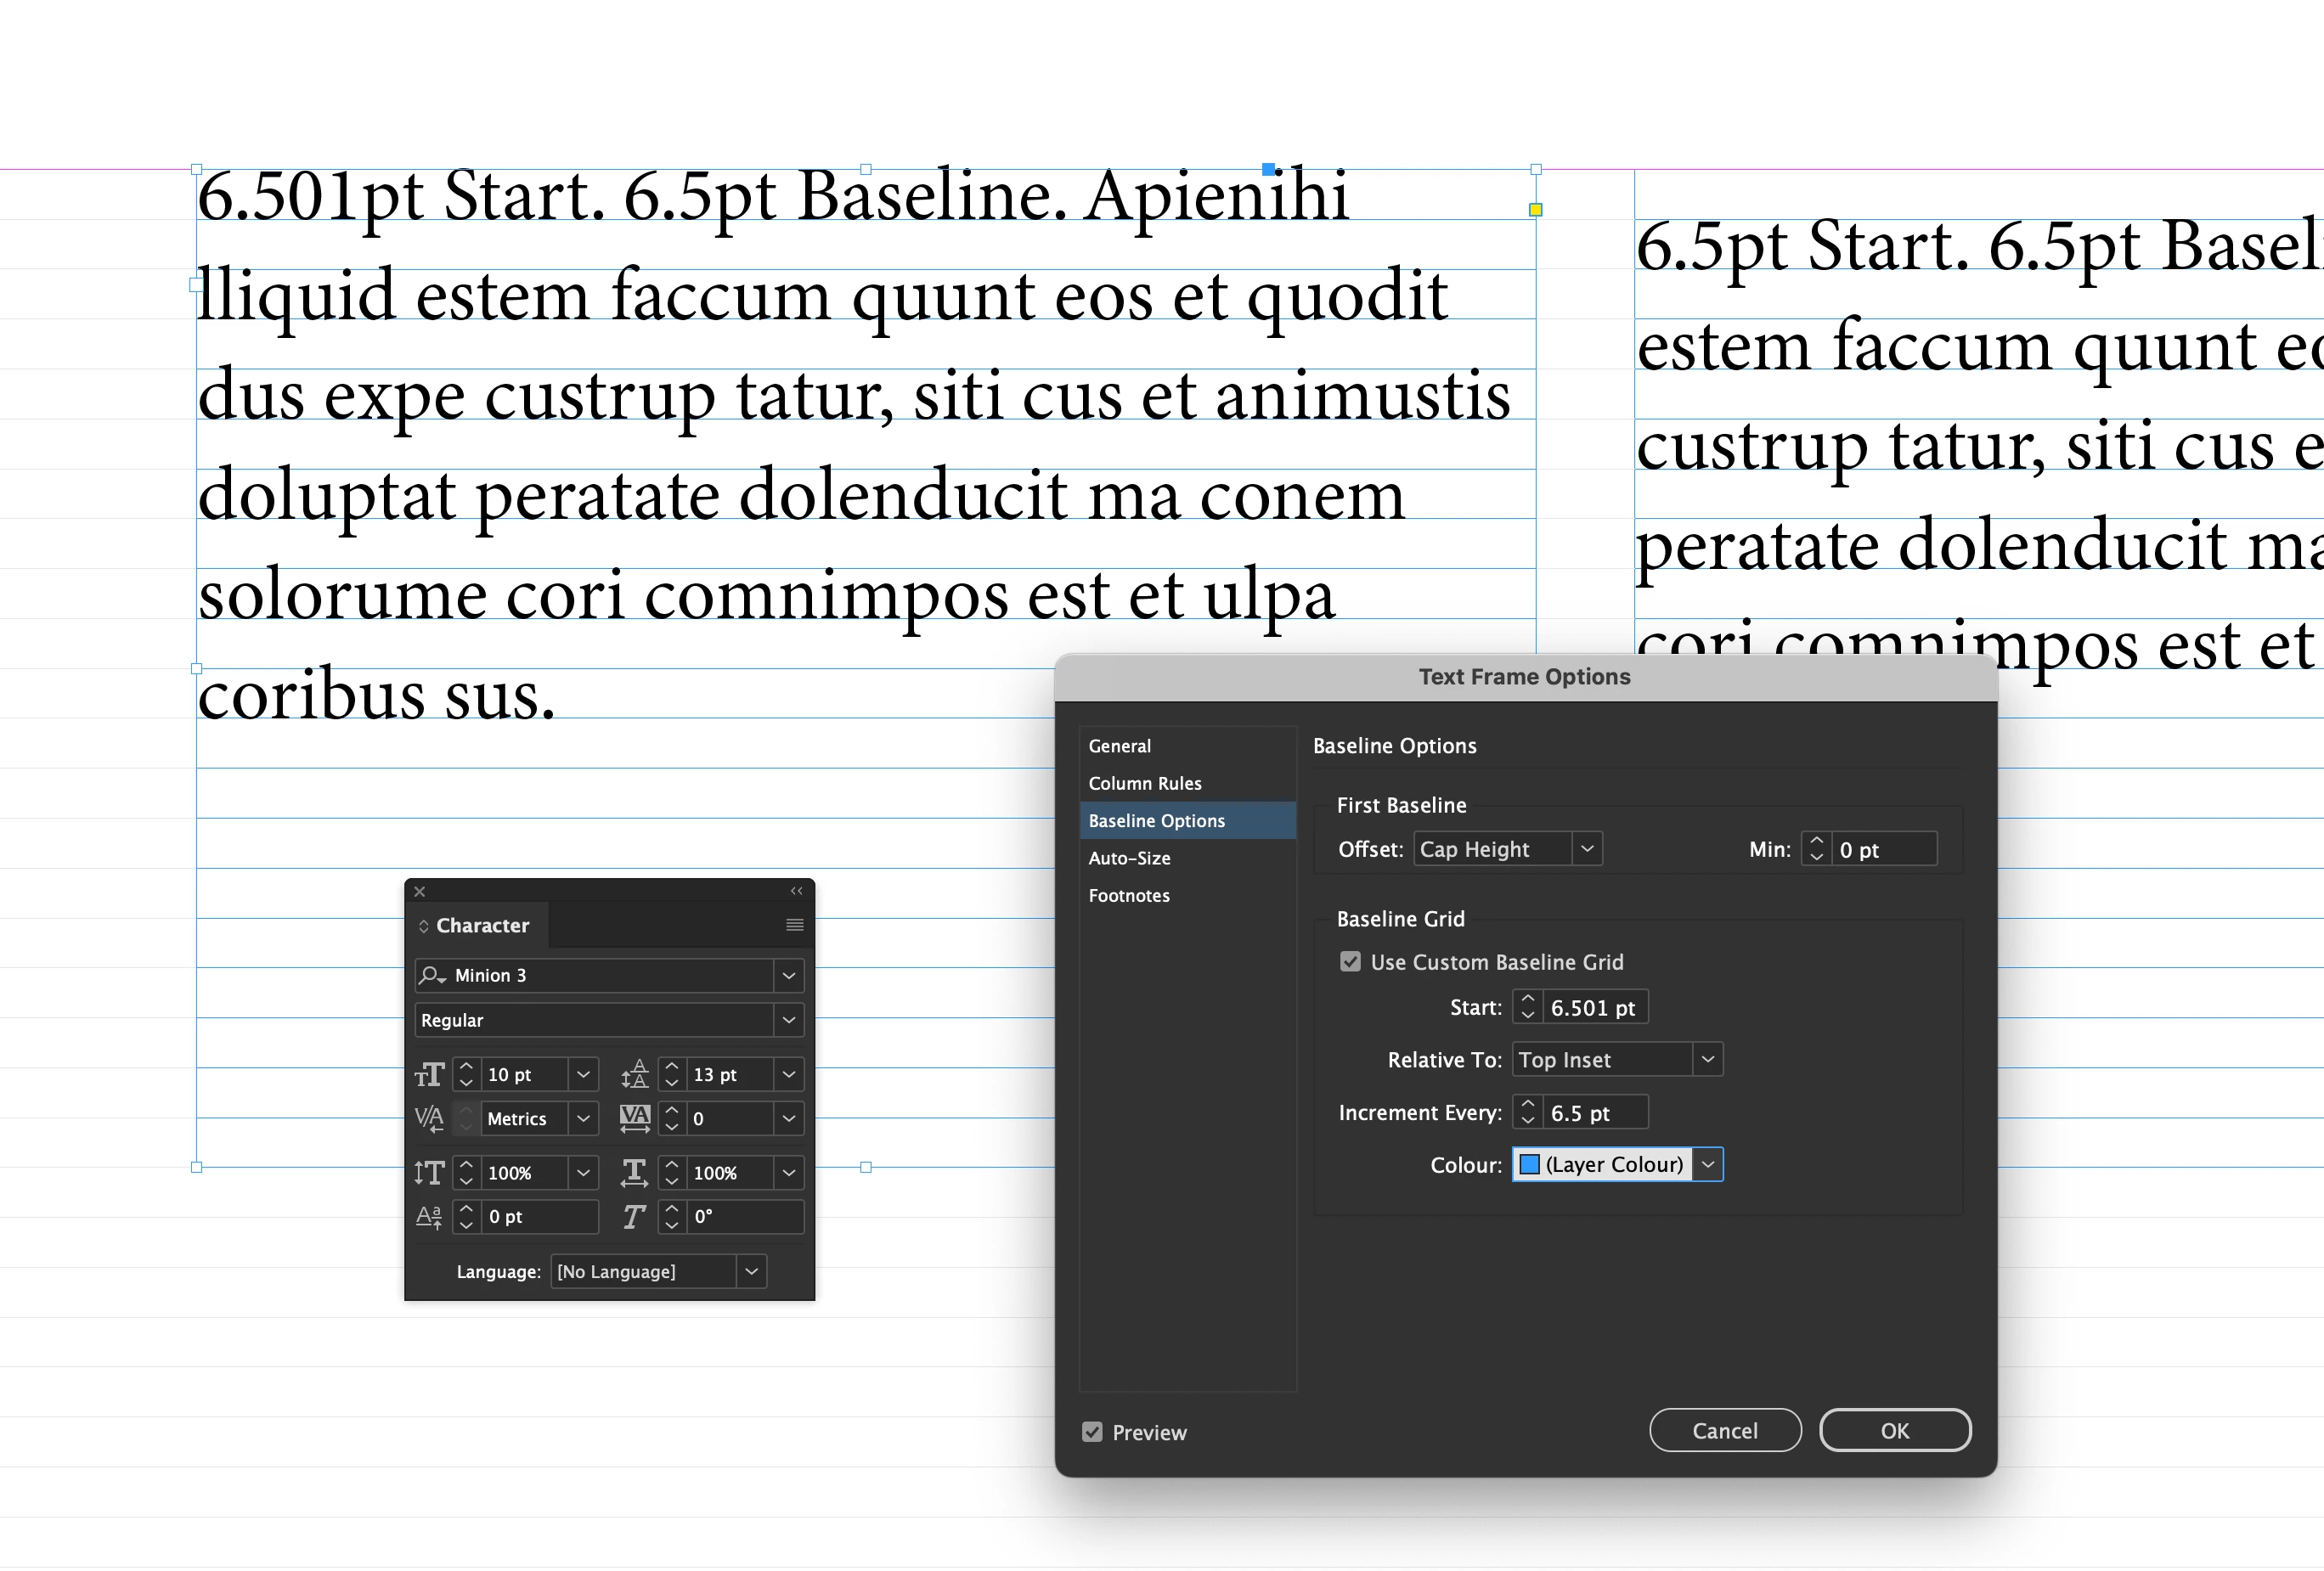
Task: Click the baseline shift icon
Action: 429,1217
